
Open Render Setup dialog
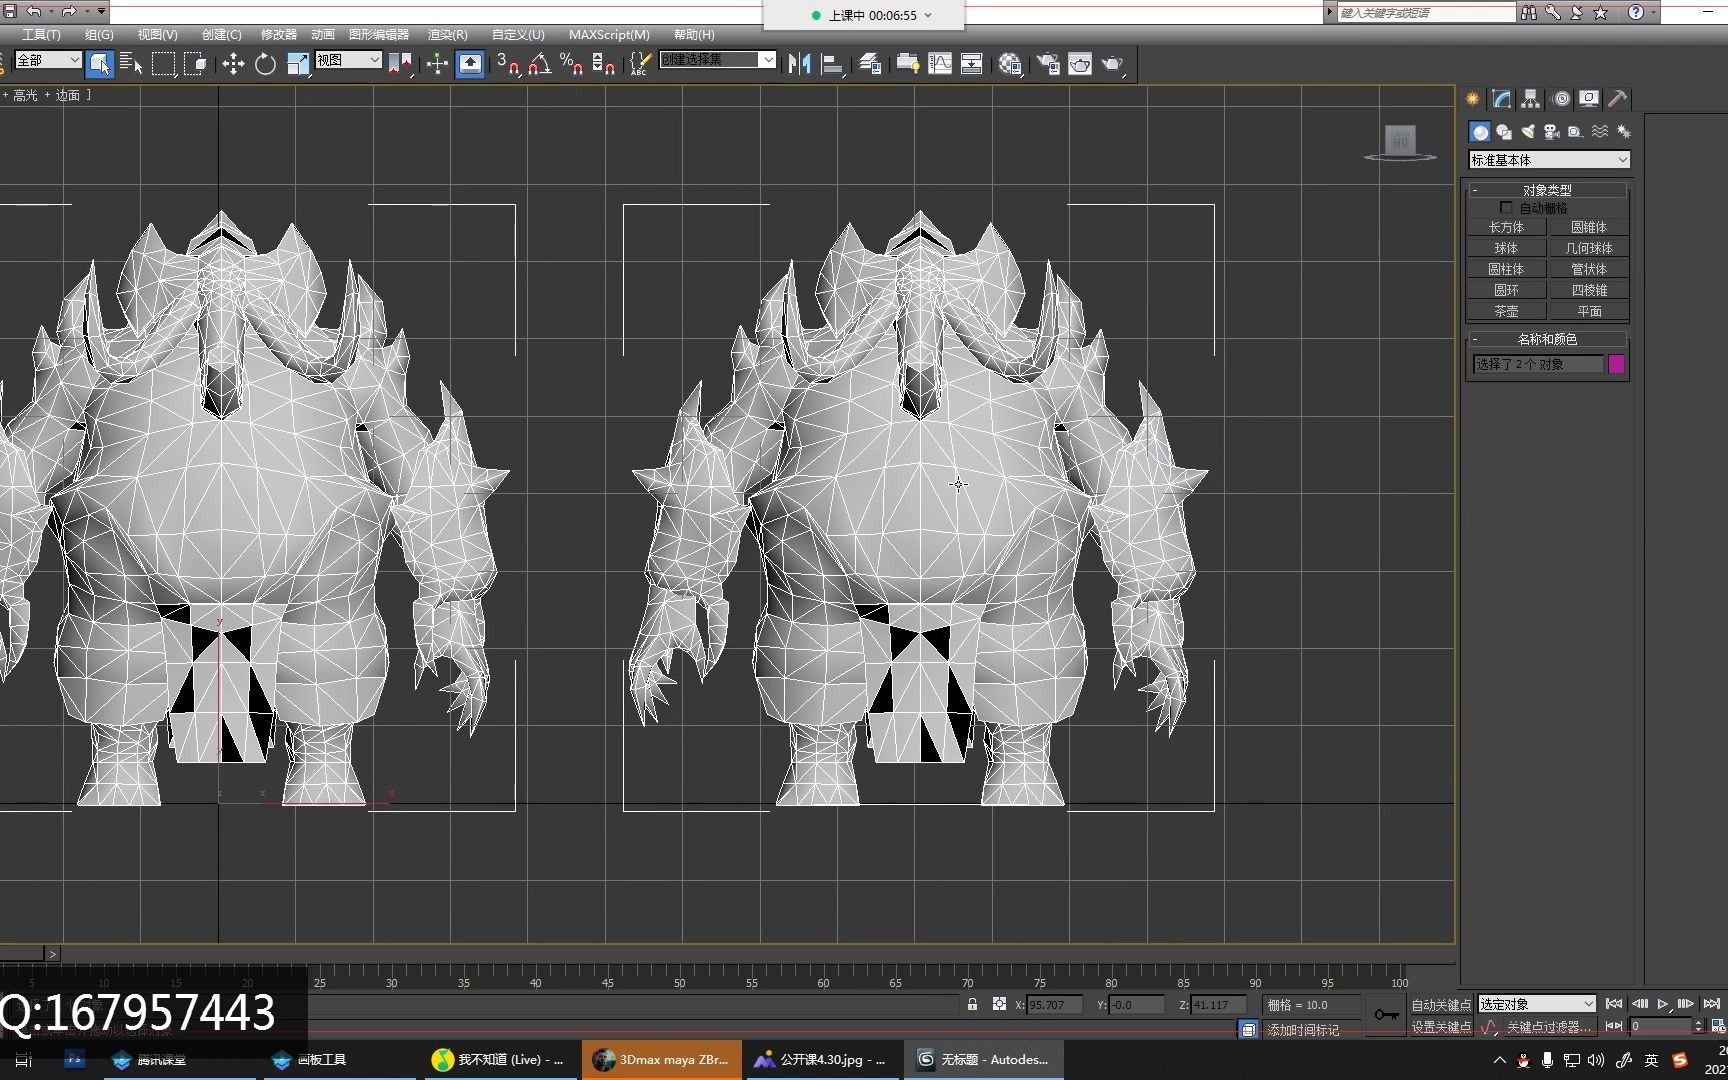[1048, 64]
